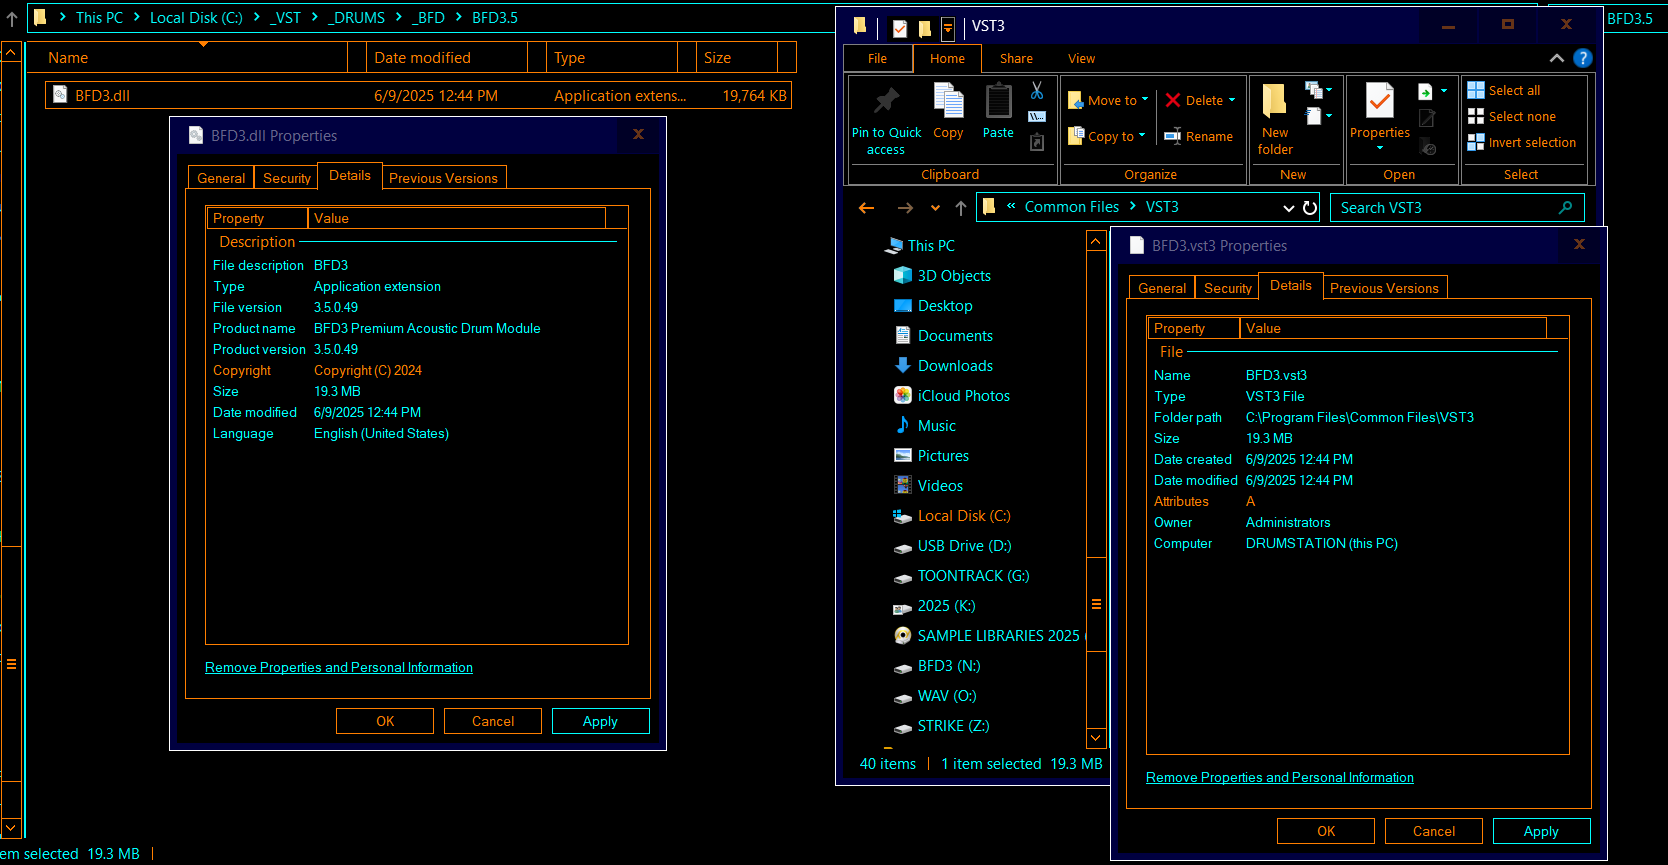This screenshot has width=1668, height=865.
Task: Open the Open-with dropdown arrow
Action: tap(1444, 91)
